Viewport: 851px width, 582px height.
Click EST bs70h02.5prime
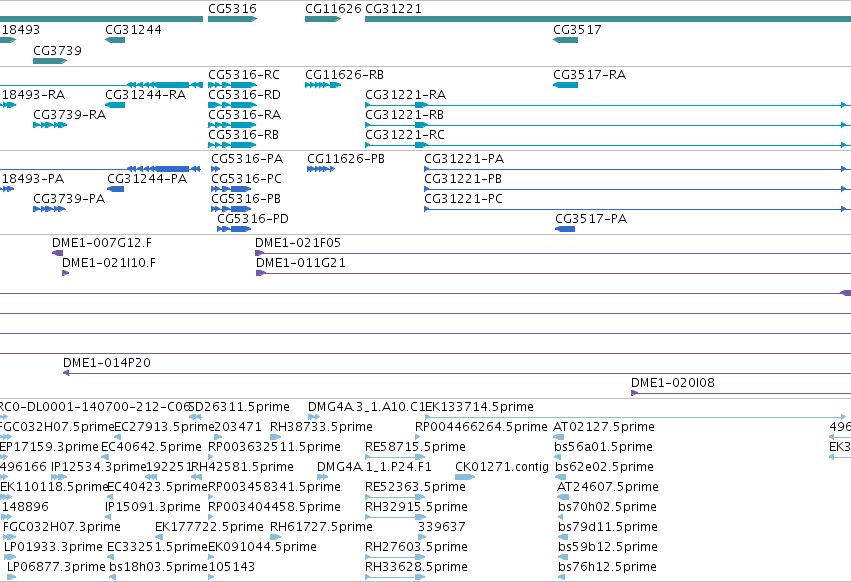coord(607,508)
